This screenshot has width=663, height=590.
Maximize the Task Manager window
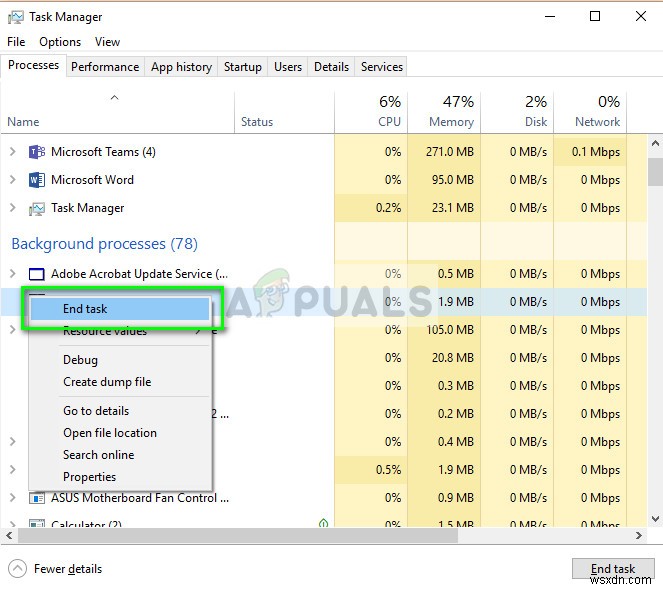[x=595, y=16]
